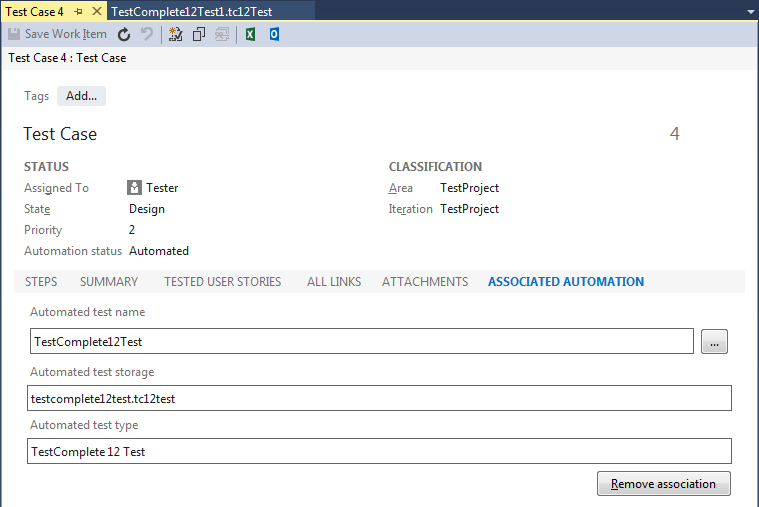The width and height of the screenshot is (759, 507).
Task: Open the STEPS tab
Action: [41, 282]
